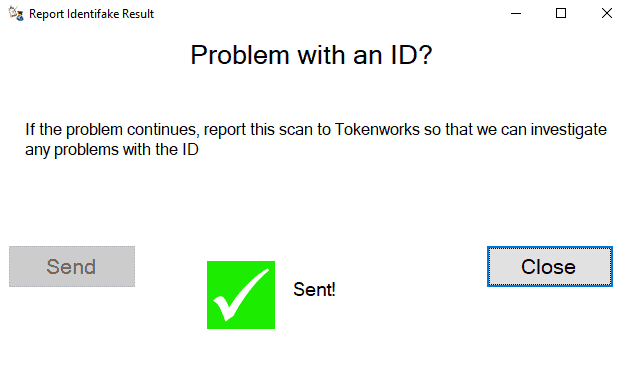Screen dimensions: 630x383
Task: Close the window using the title bar X
Action: click(x=607, y=14)
